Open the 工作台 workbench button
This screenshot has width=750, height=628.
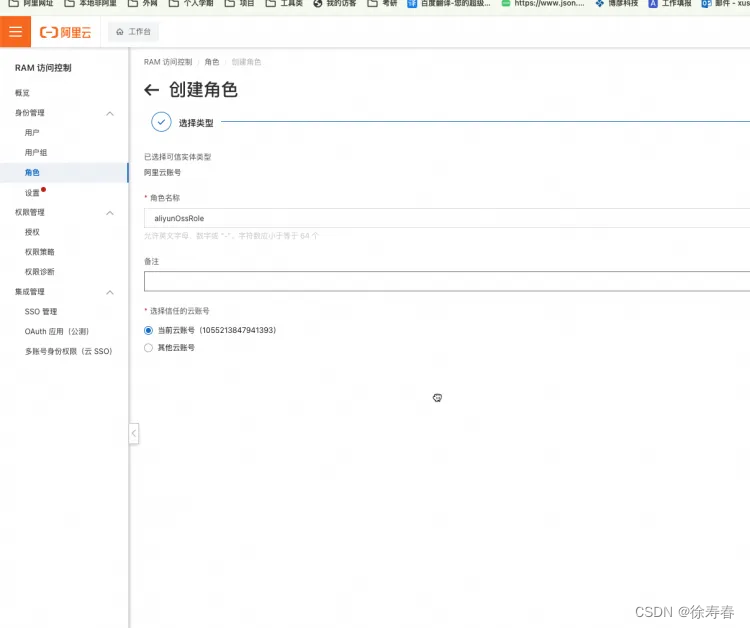click(x=133, y=32)
